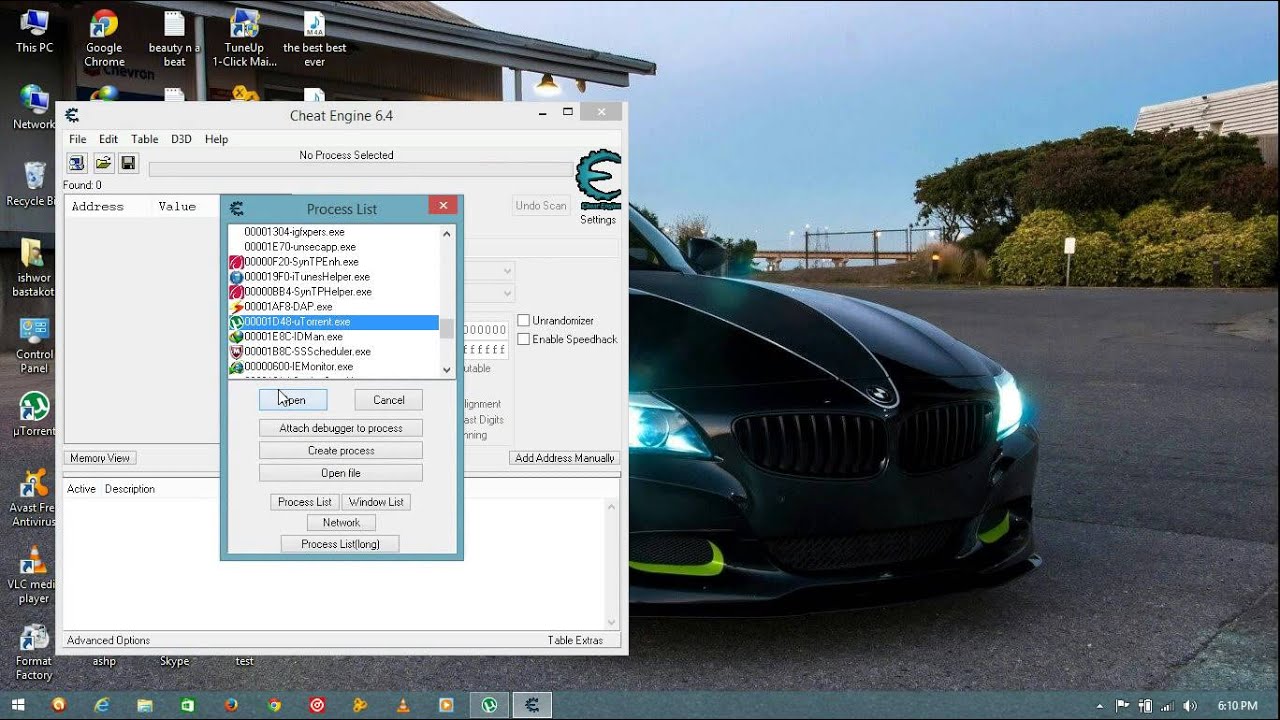
Task: Open VLC cone icon in the taskbar
Action: 404,705
